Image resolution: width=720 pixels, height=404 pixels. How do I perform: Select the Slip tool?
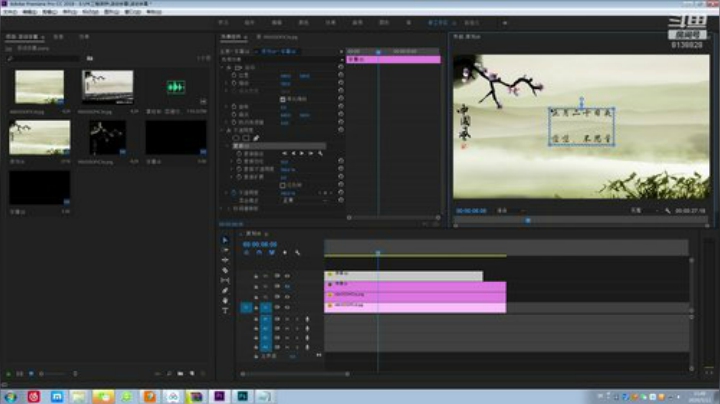(x=225, y=281)
